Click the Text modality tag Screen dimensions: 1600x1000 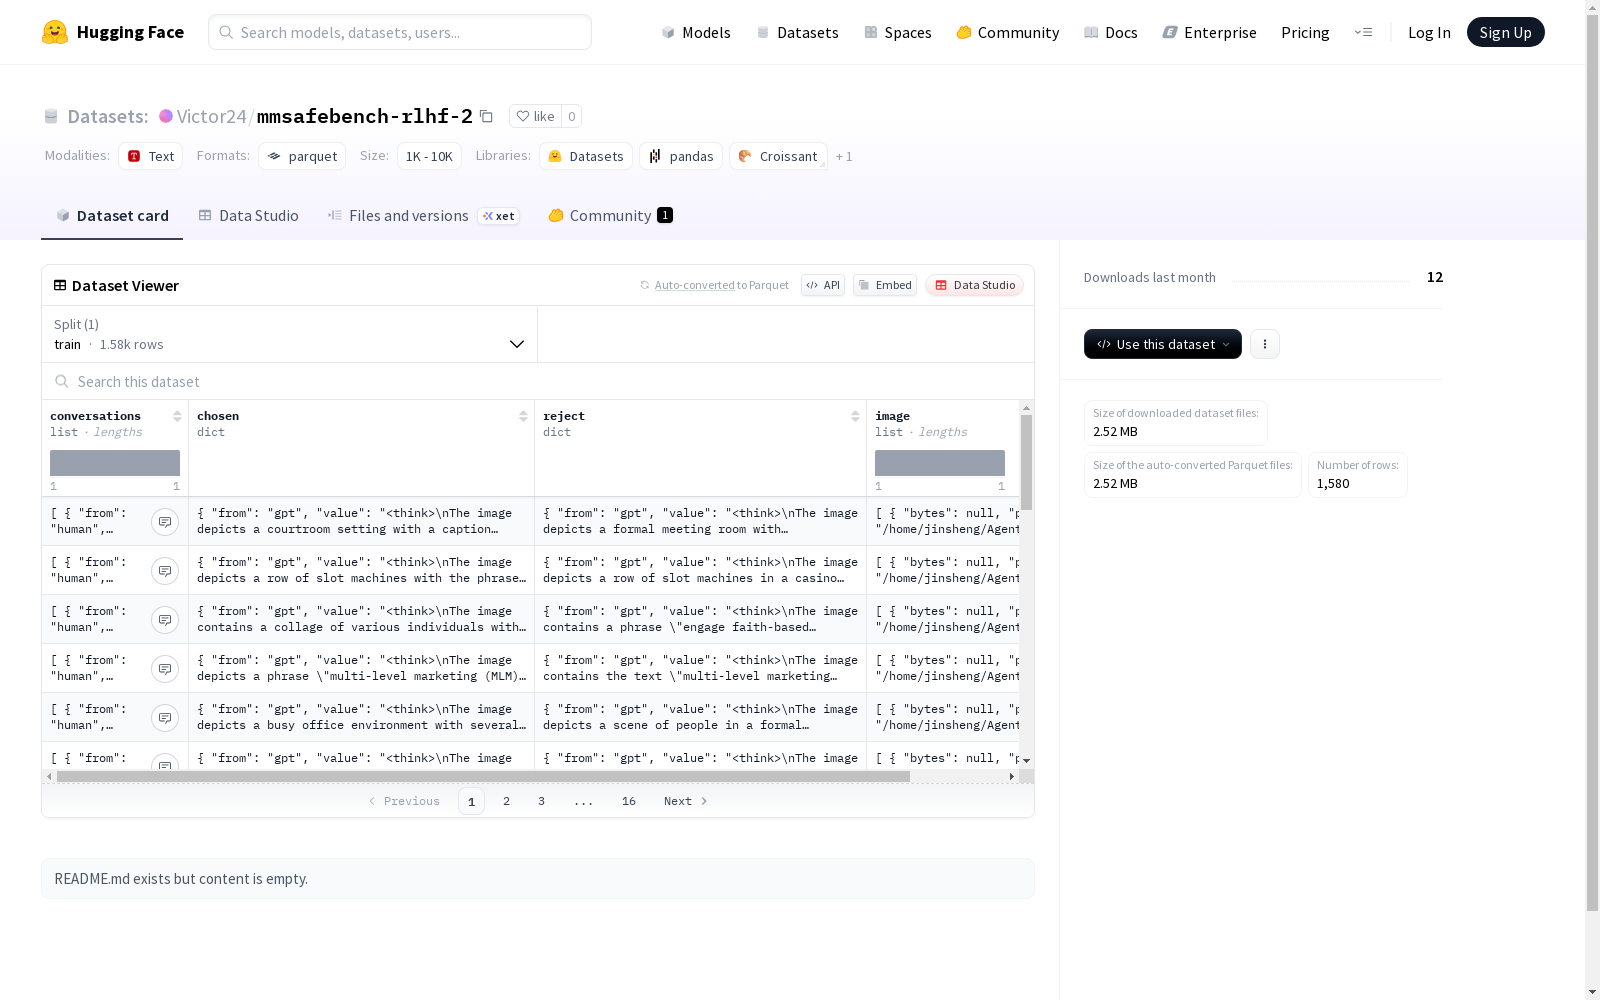coord(151,156)
